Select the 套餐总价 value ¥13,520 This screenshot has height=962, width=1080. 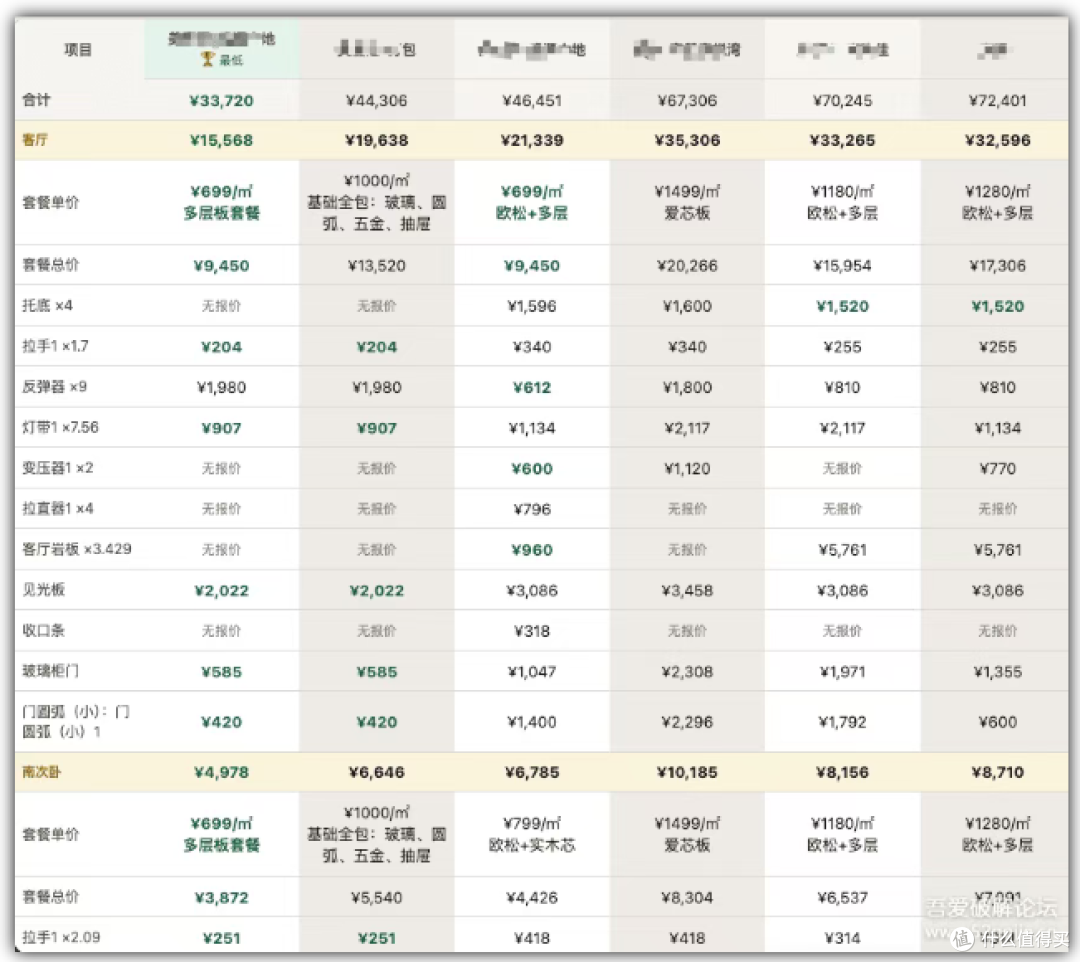click(x=377, y=266)
